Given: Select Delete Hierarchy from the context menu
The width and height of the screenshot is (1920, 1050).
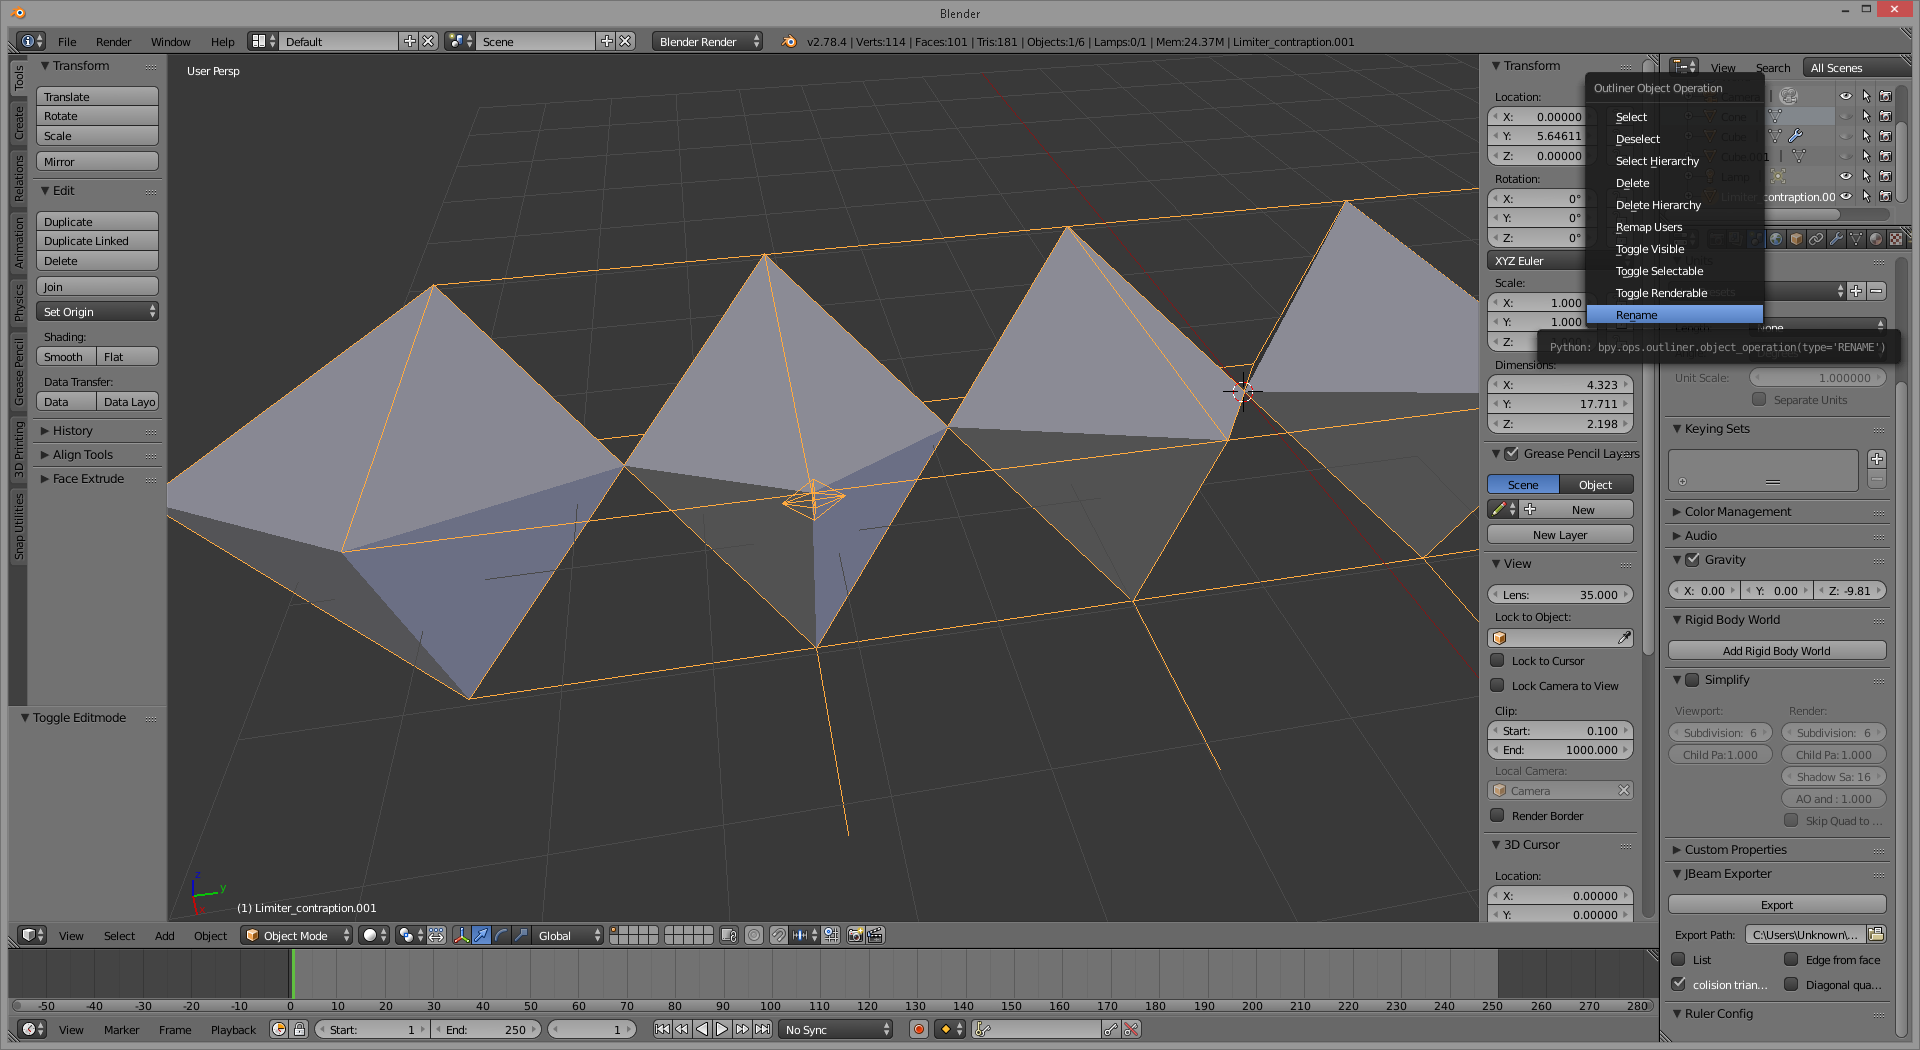Looking at the screenshot, I should point(1658,205).
